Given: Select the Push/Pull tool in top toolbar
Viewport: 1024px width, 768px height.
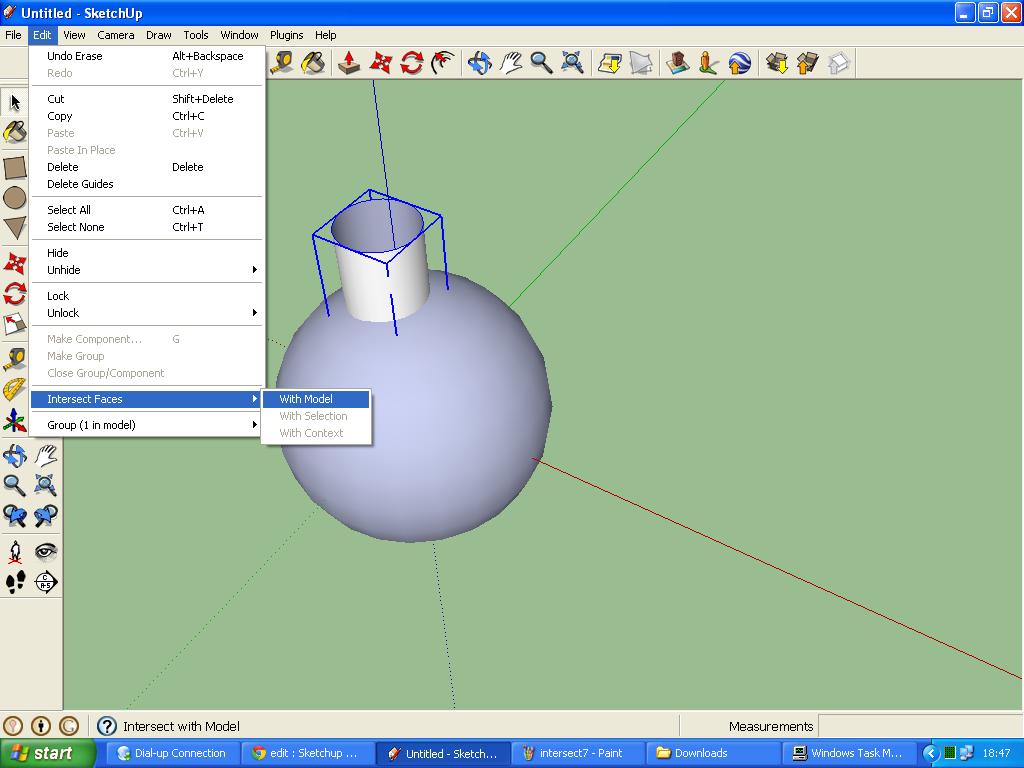Looking at the screenshot, I should coord(349,63).
